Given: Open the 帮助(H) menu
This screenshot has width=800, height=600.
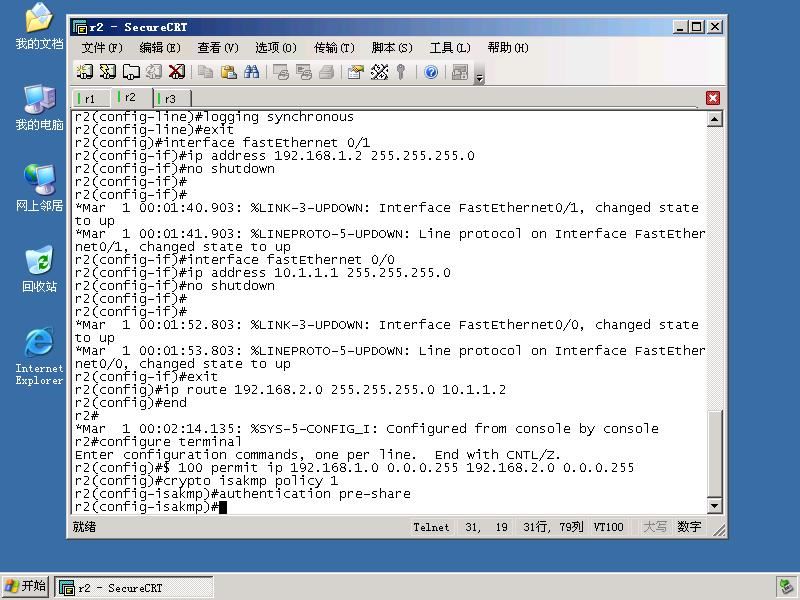Looking at the screenshot, I should point(508,48).
